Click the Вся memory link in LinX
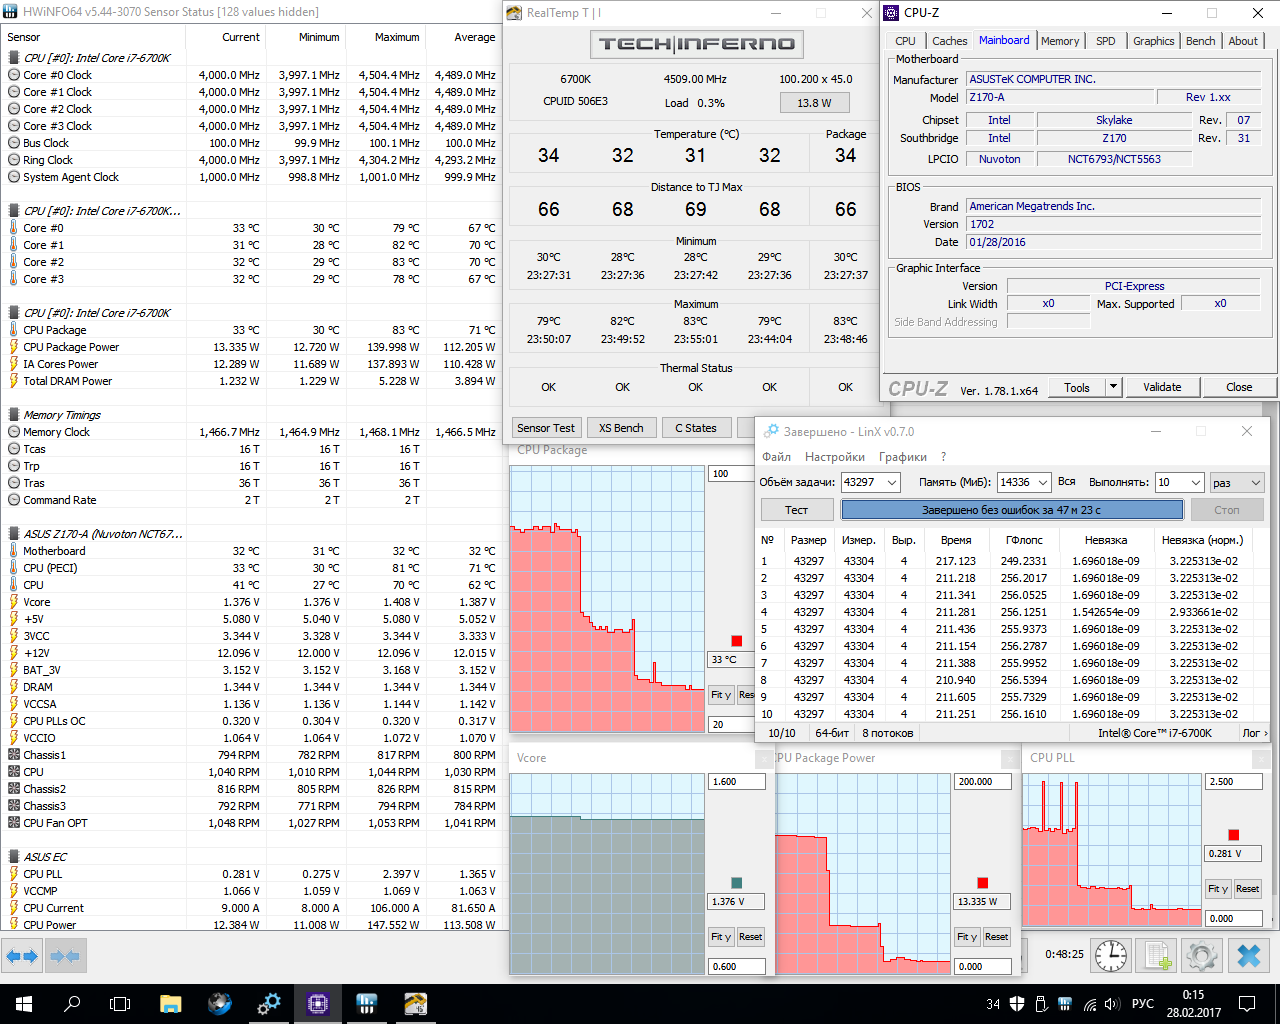The image size is (1280, 1024). (1067, 482)
